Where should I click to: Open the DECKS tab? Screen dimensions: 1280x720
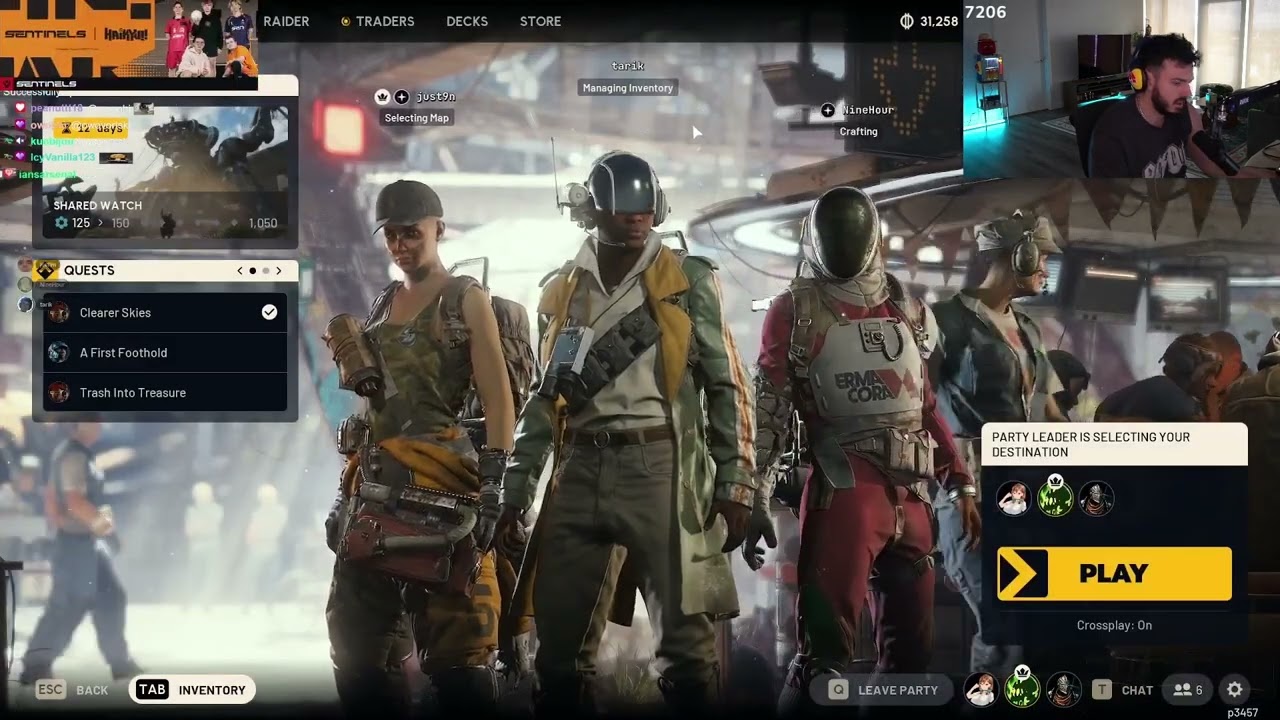(467, 21)
